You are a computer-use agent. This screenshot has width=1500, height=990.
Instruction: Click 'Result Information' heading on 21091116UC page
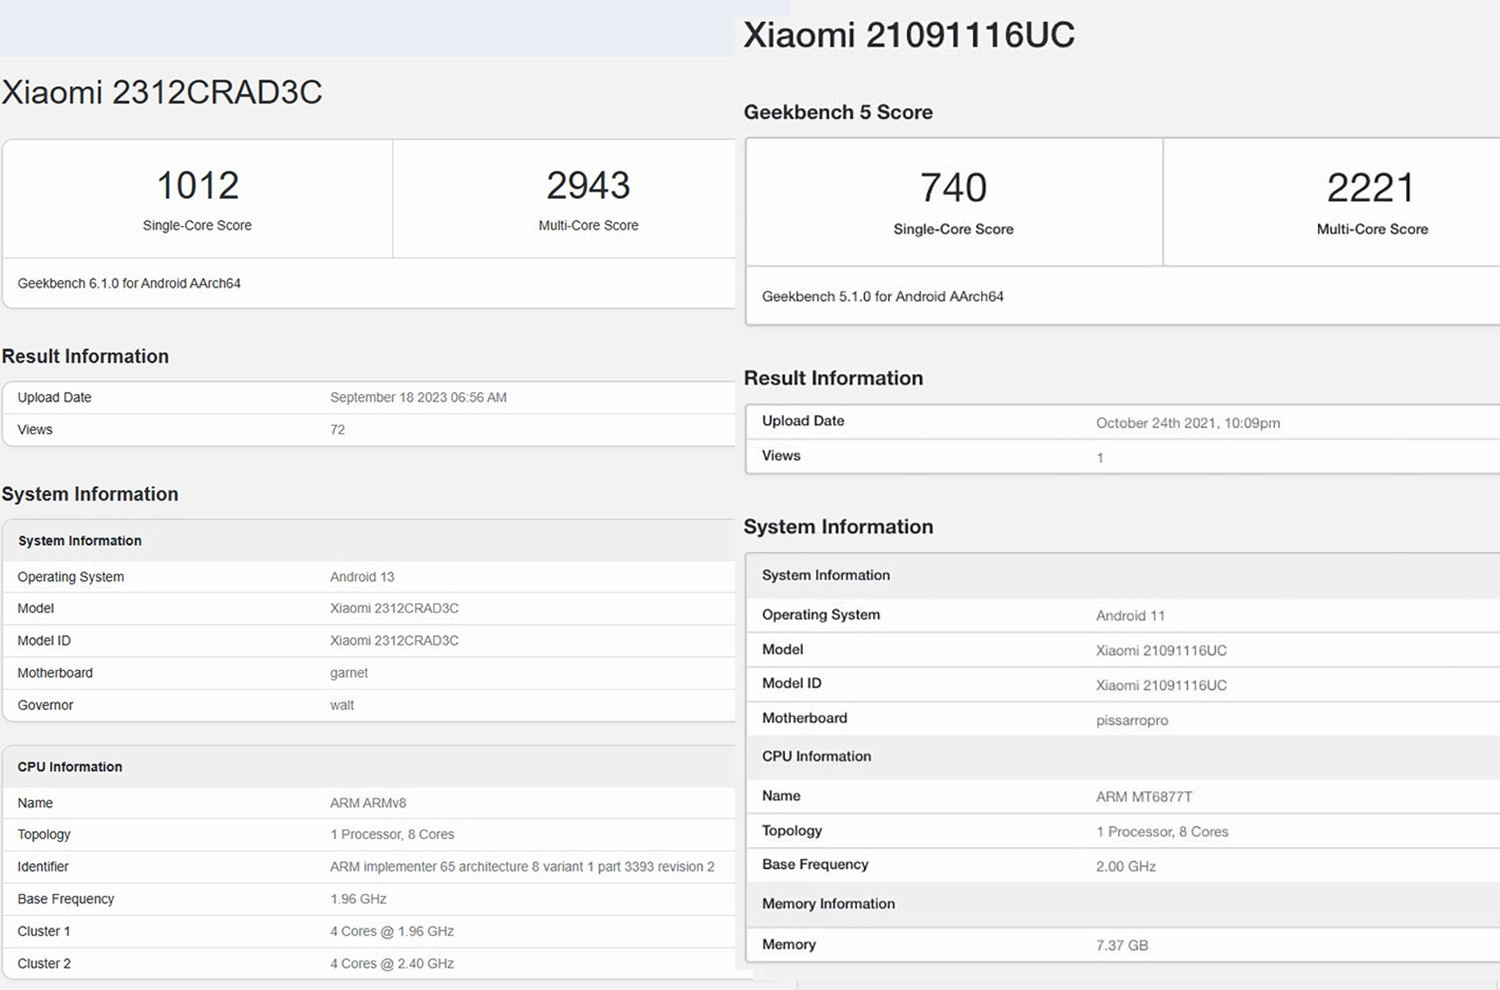(833, 378)
